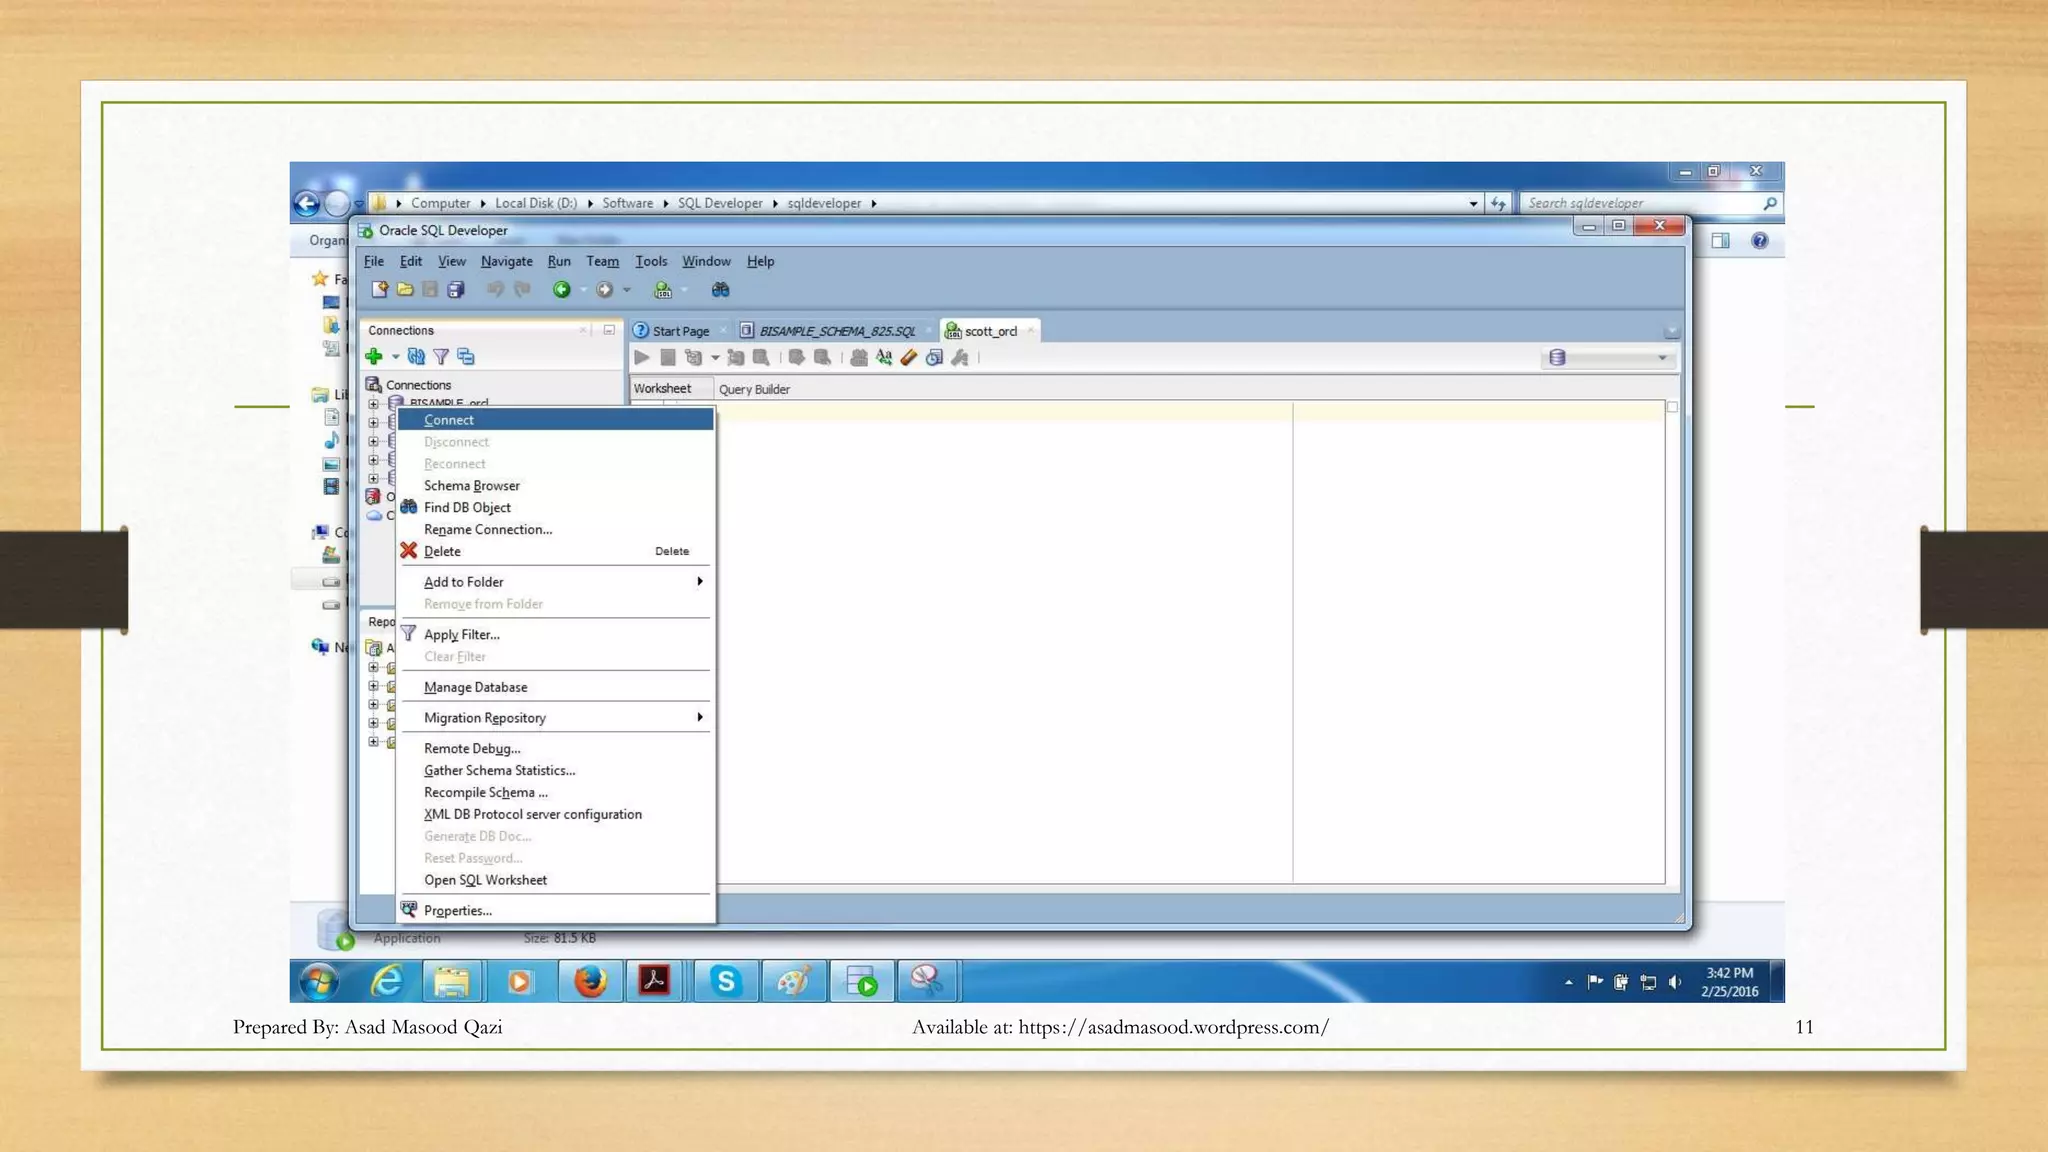Click the Explain Plan icon in worksheet toolbar

(x=694, y=358)
